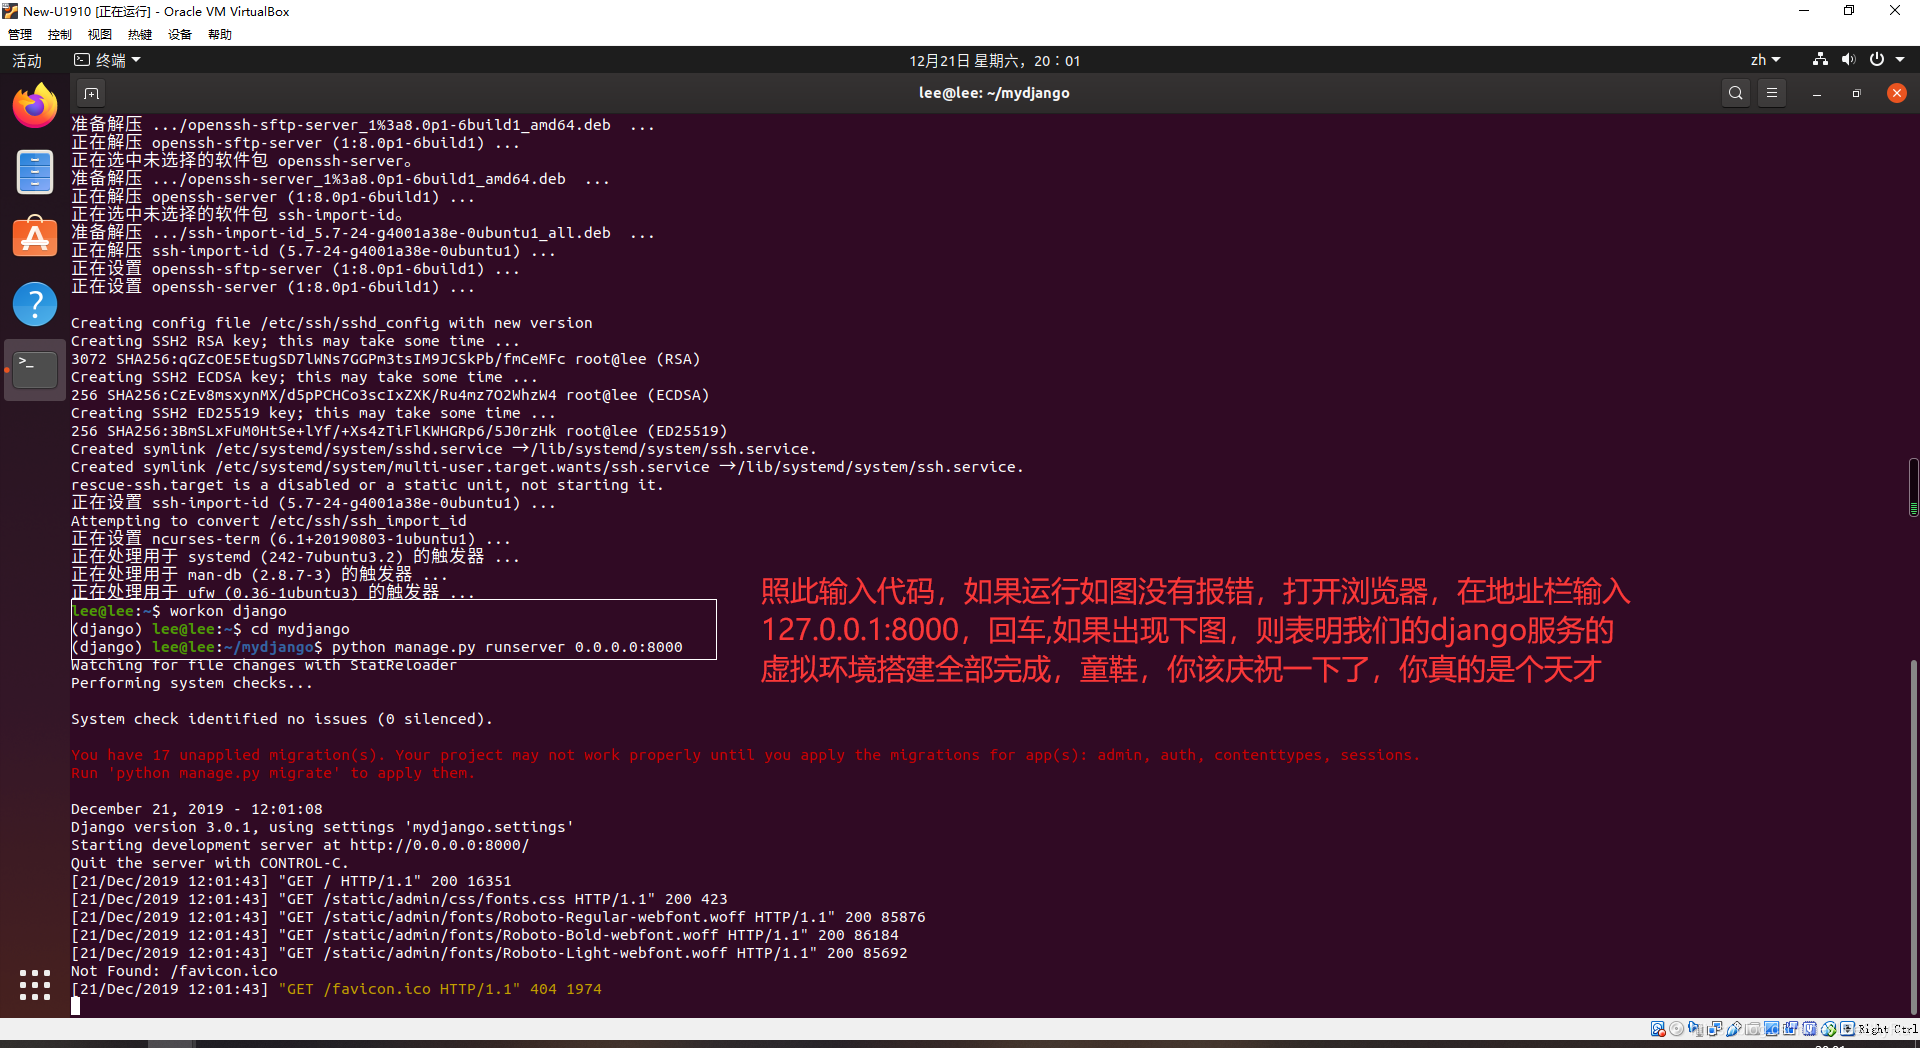Click VirtualBox CPU status icon
The height and width of the screenshot is (1048, 1920).
coord(1809,1029)
